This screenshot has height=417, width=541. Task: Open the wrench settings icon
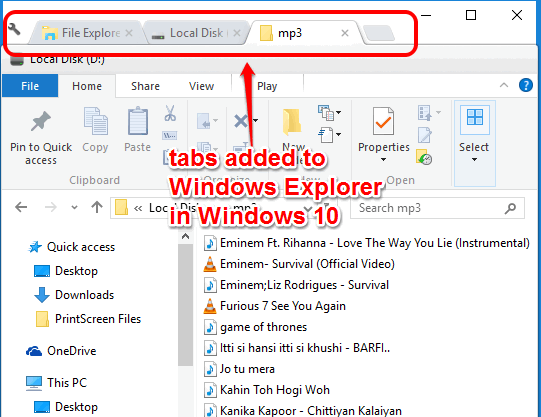tap(14, 29)
